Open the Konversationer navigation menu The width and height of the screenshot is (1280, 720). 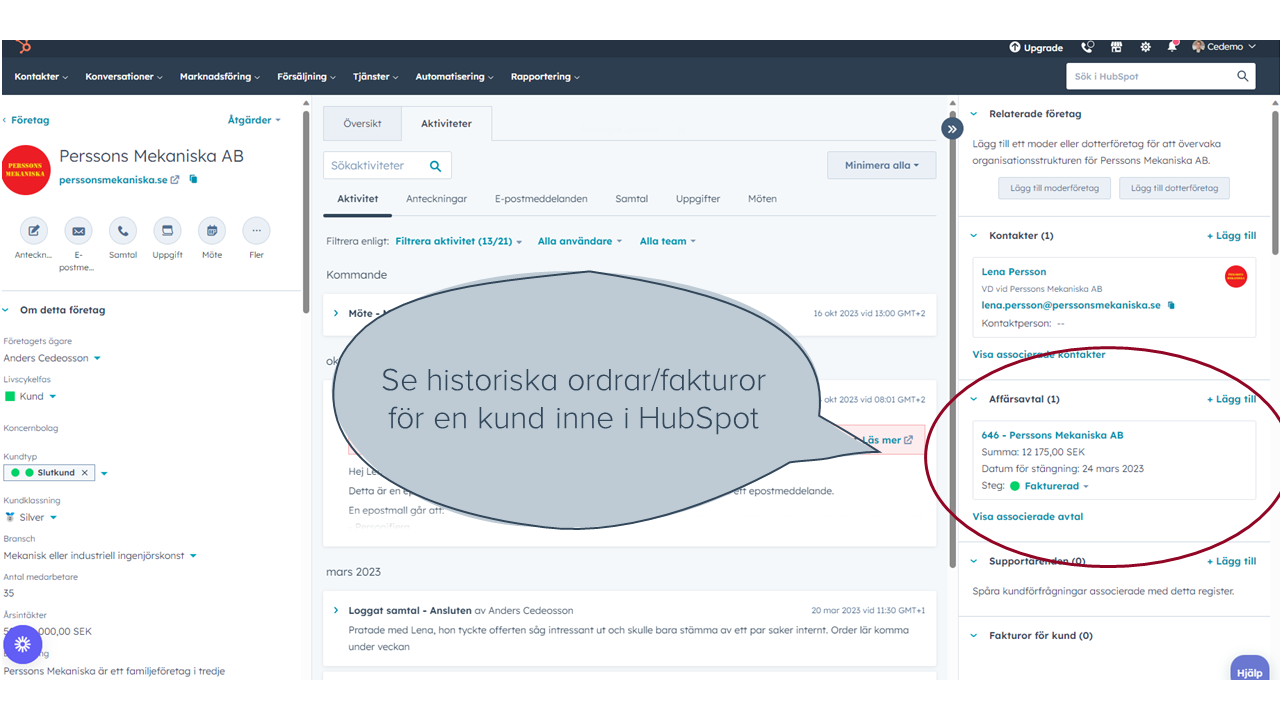point(124,77)
